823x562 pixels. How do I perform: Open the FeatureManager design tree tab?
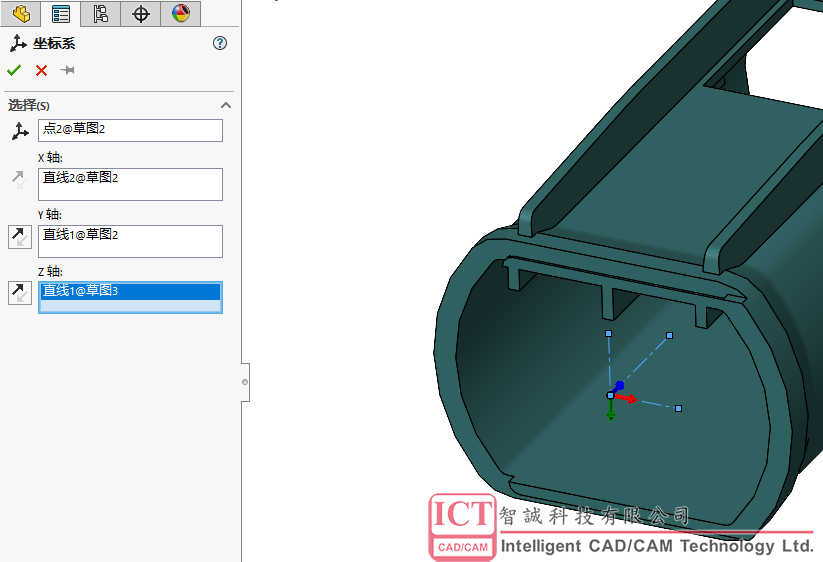coord(21,14)
